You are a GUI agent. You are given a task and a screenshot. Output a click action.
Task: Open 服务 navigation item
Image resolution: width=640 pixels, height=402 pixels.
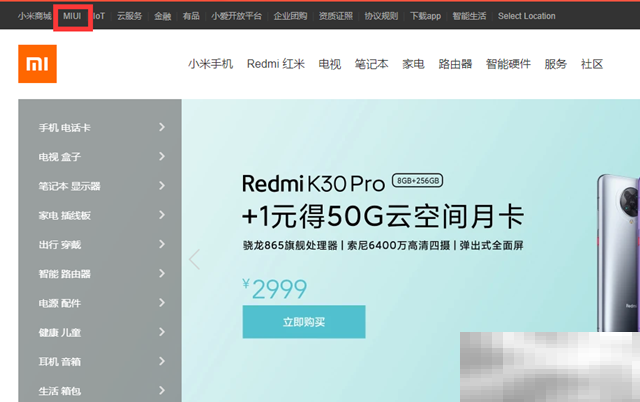(556, 64)
